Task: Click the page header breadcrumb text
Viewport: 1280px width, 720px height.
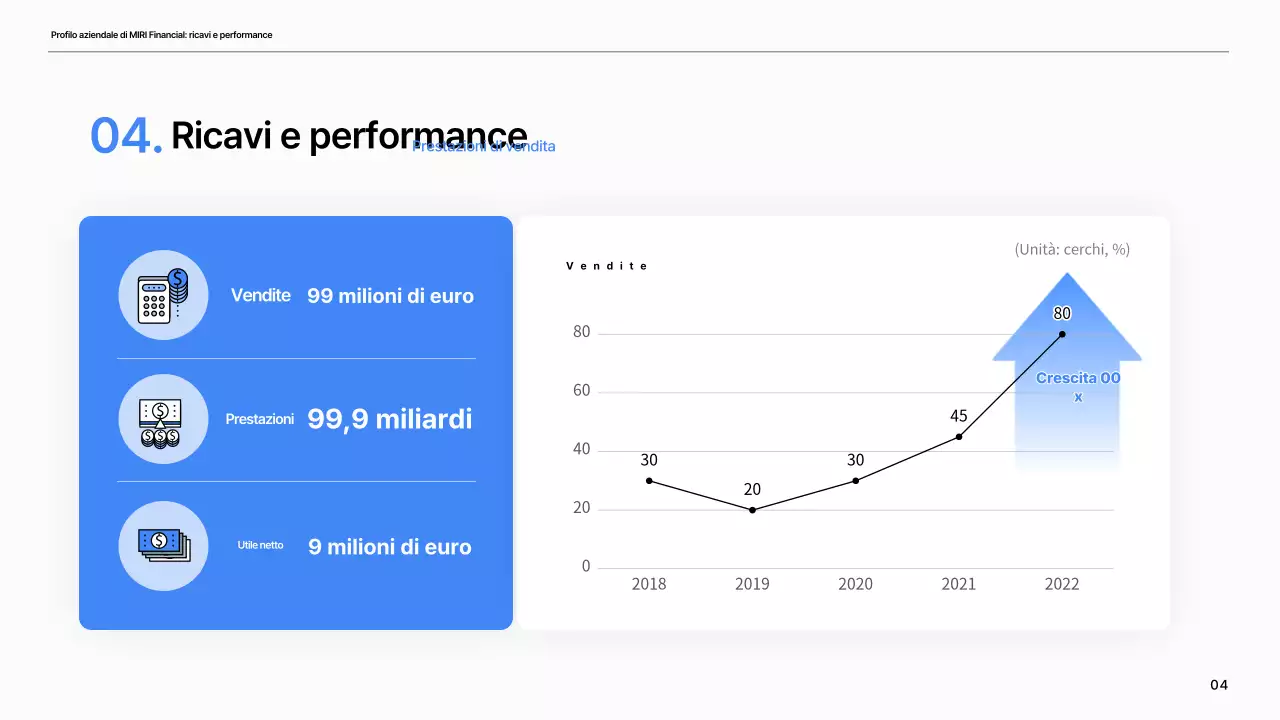Action: pyautogui.click(x=162, y=35)
